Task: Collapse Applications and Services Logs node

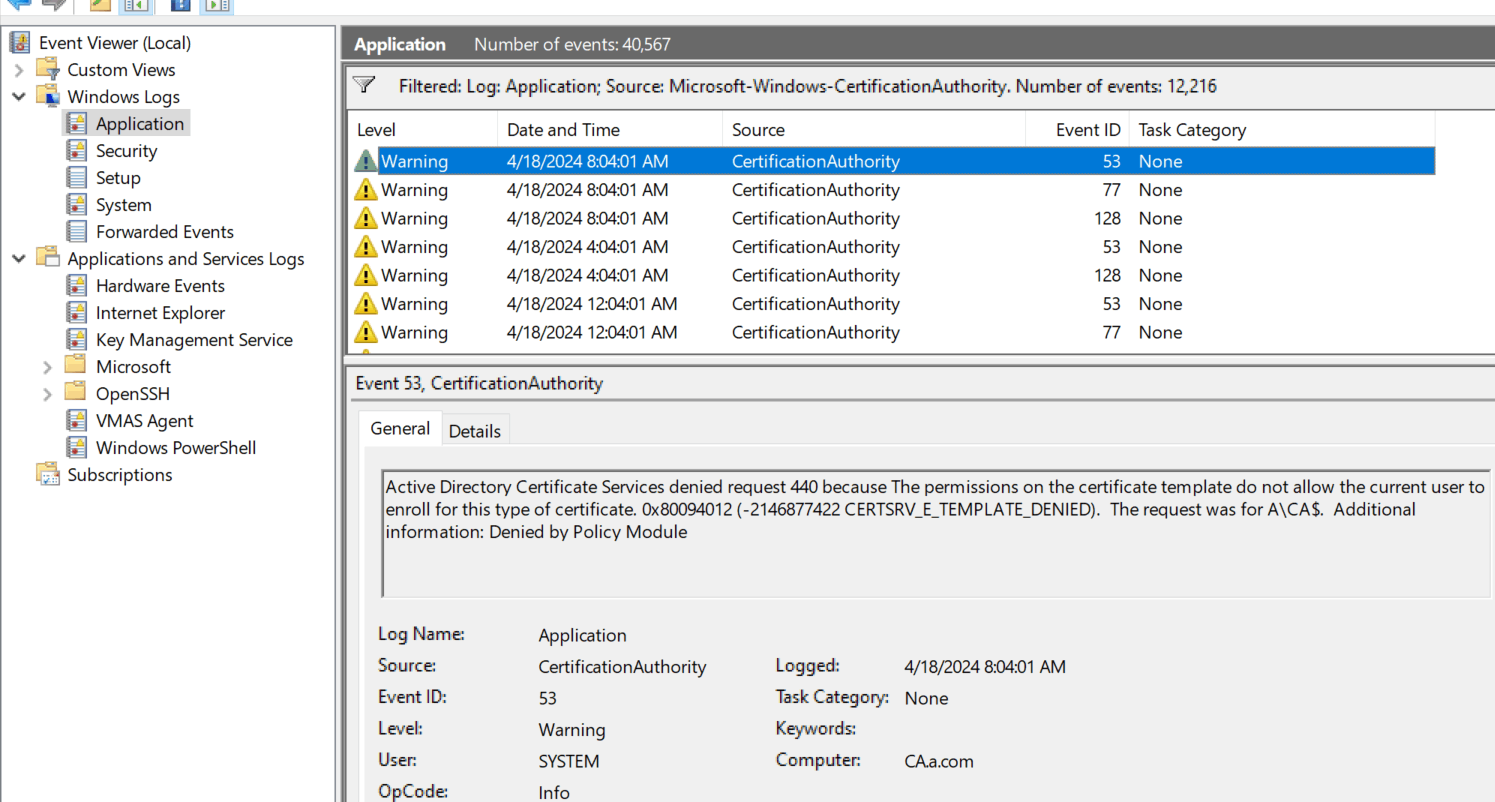Action: (19, 259)
